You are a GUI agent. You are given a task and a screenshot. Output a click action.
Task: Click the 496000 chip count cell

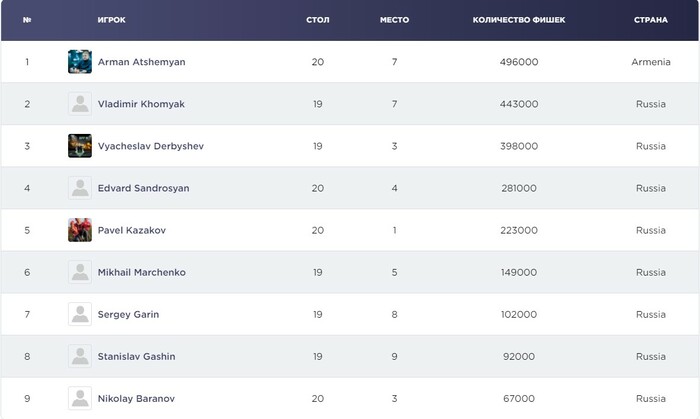point(519,62)
